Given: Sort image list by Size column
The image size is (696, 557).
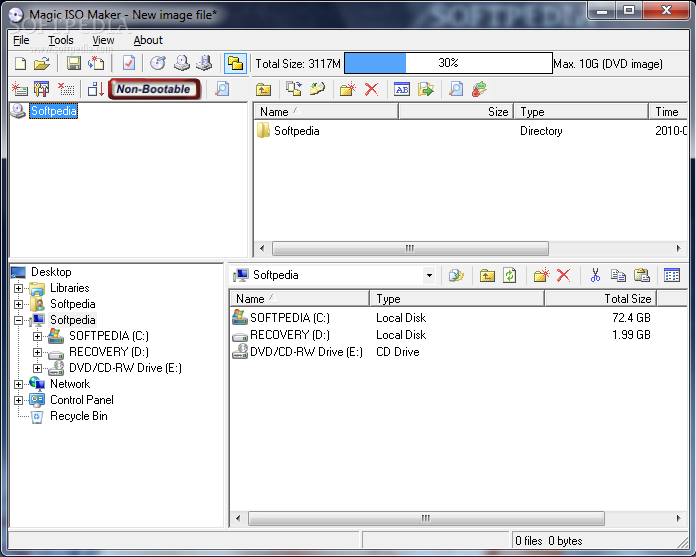Looking at the screenshot, I should pyautogui.click(x=456, y=112).
